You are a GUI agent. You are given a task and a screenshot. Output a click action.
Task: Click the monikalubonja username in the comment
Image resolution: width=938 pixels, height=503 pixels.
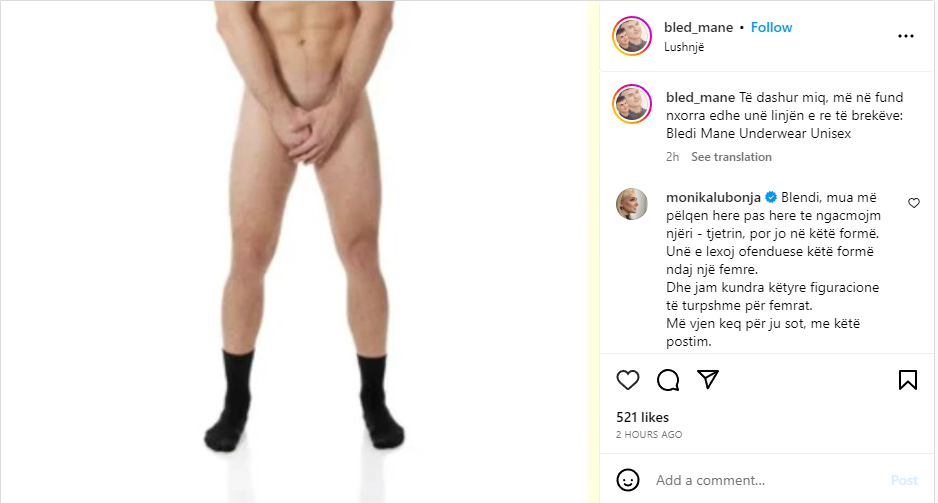pos(713,197)
